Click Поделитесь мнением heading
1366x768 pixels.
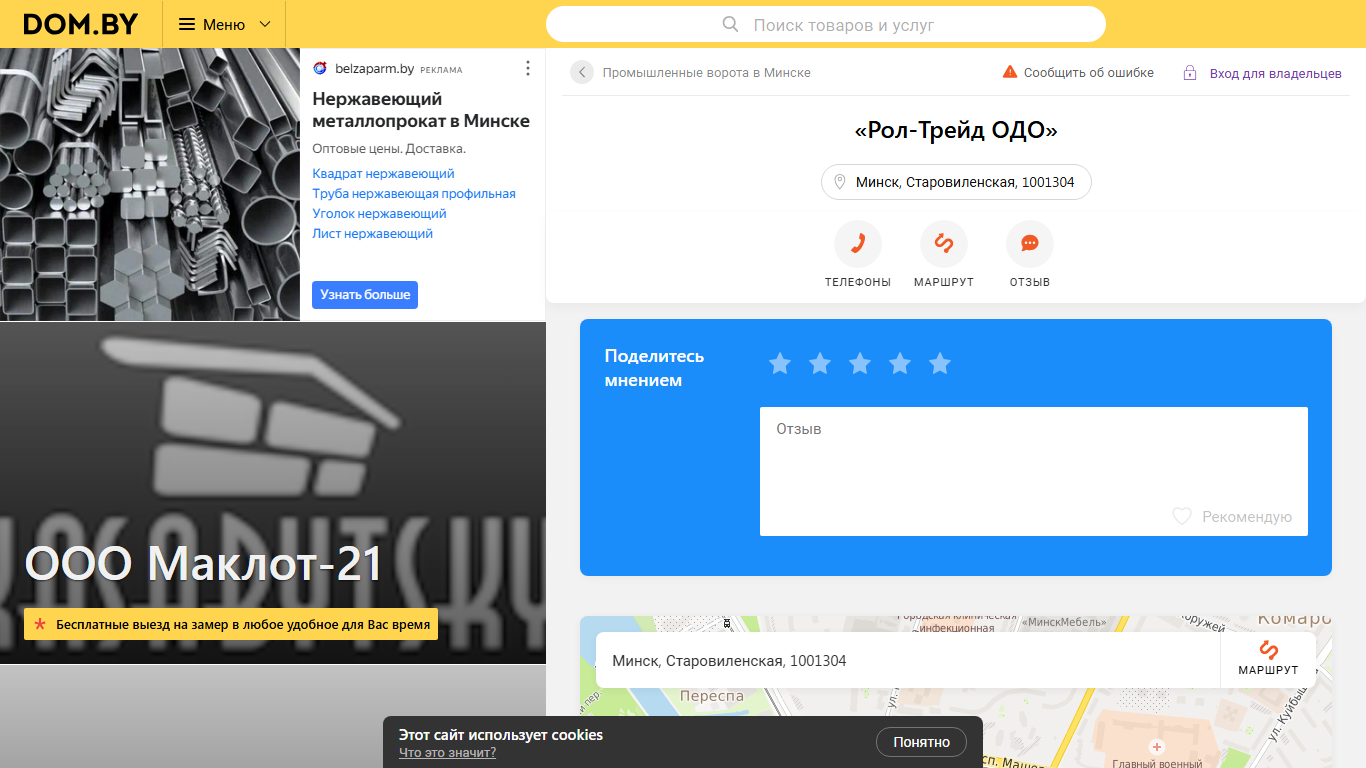tap(654, 368)
